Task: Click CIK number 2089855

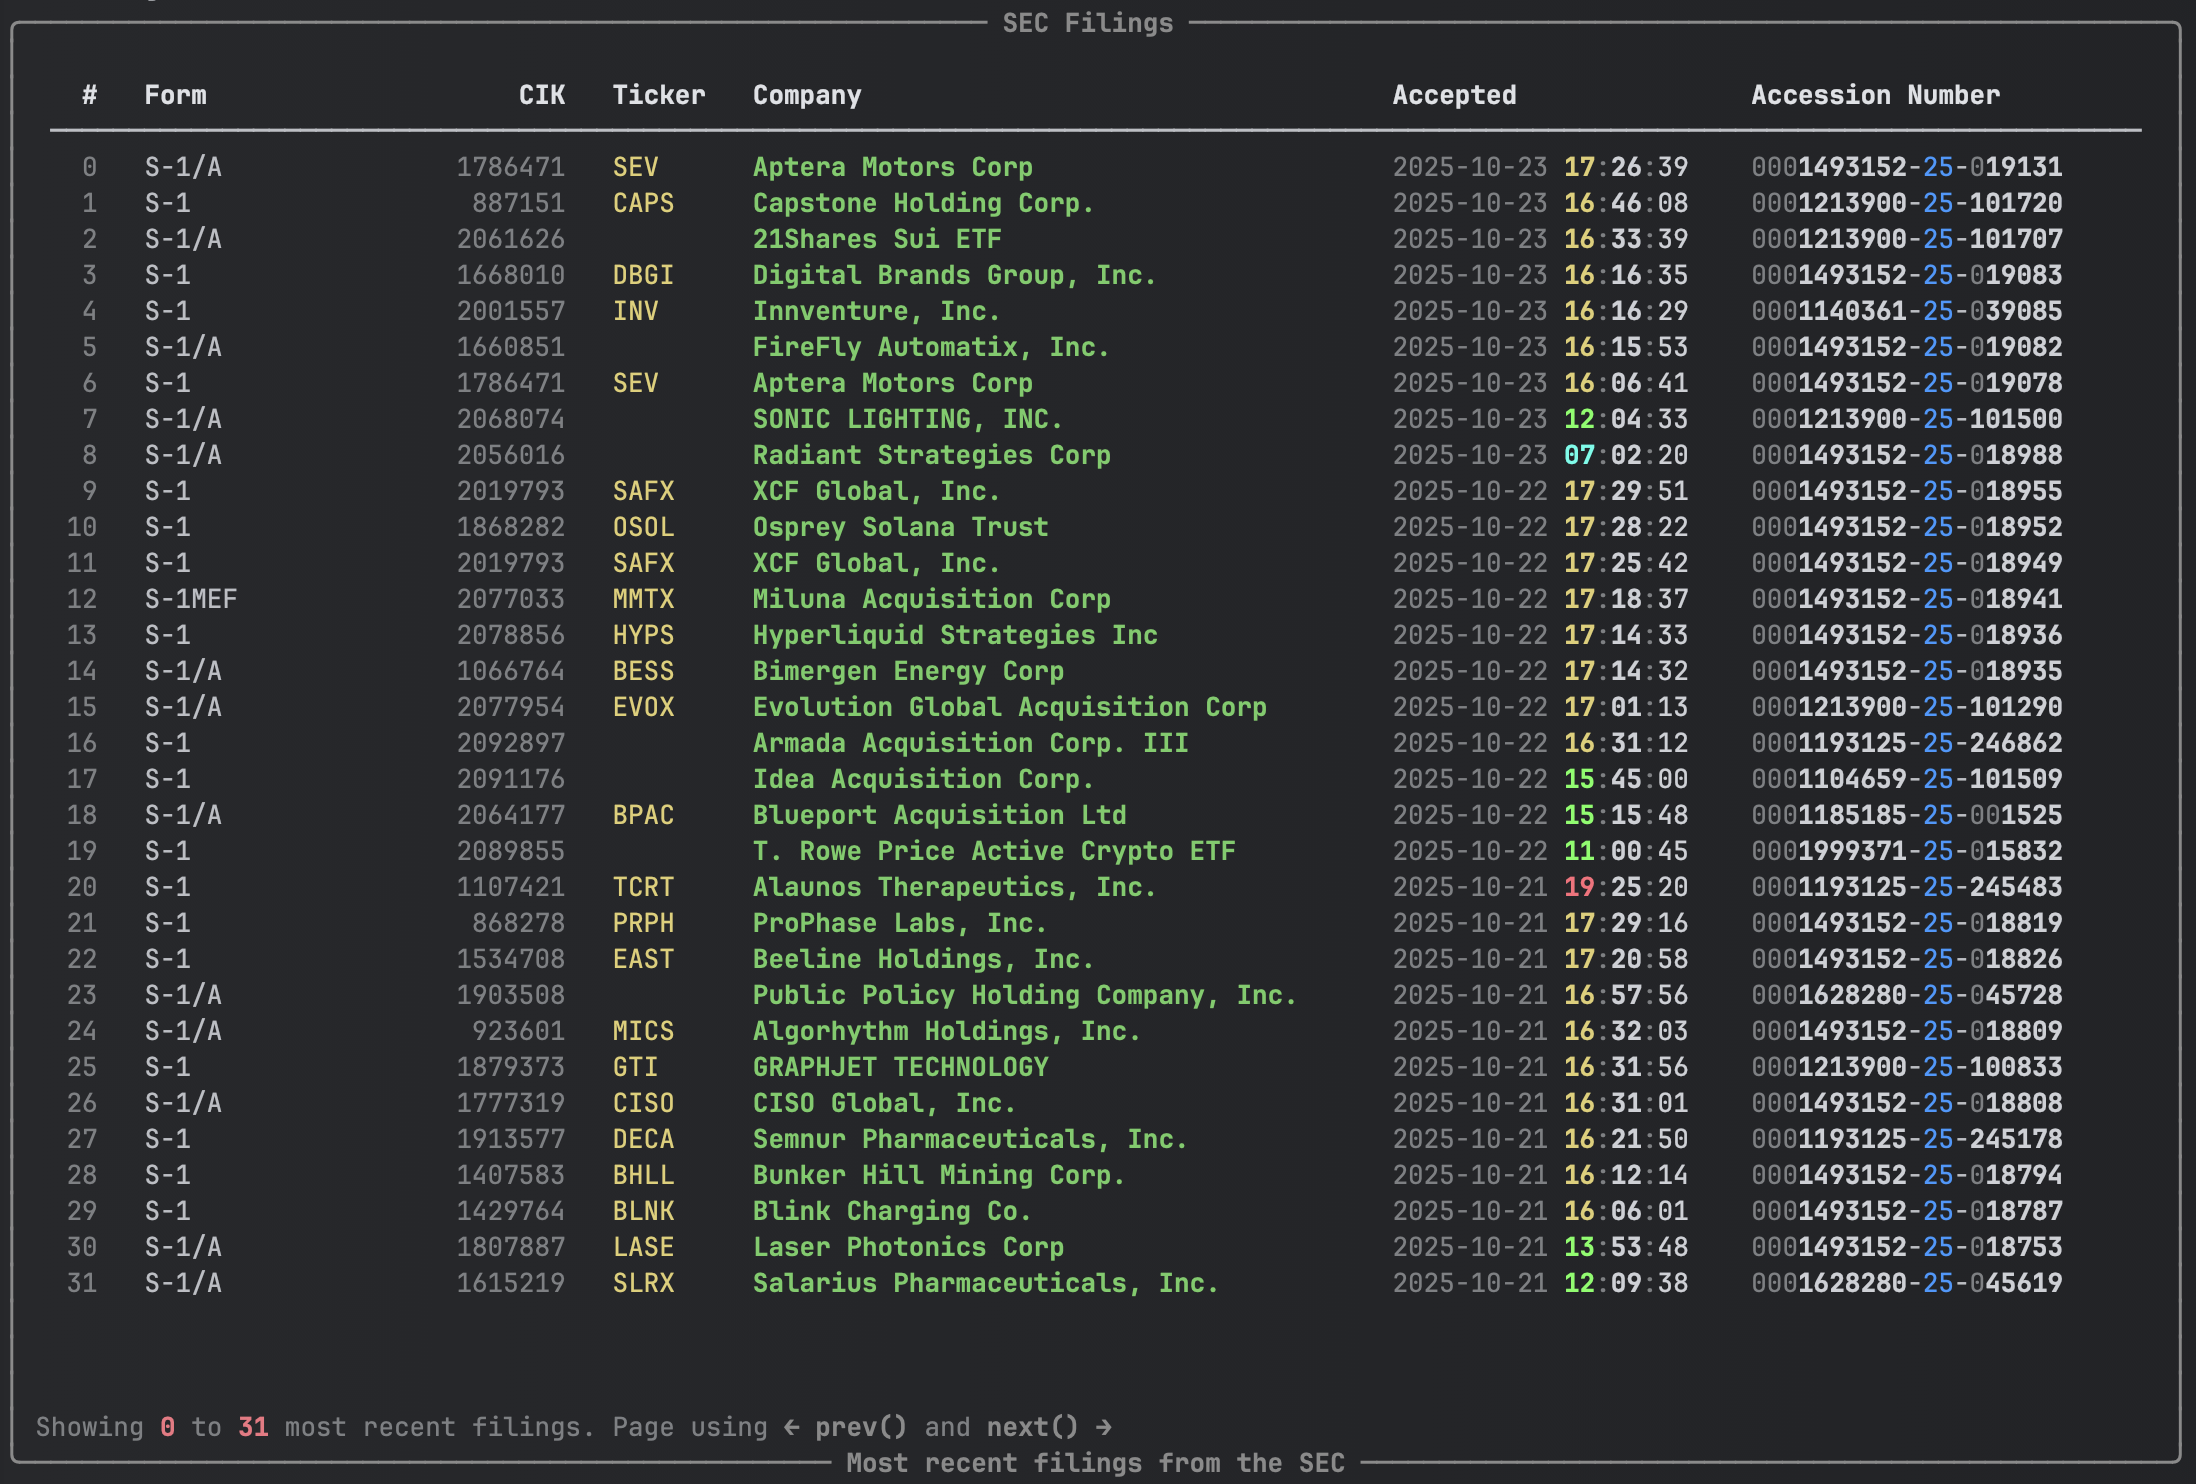Action: click(510, 851)
